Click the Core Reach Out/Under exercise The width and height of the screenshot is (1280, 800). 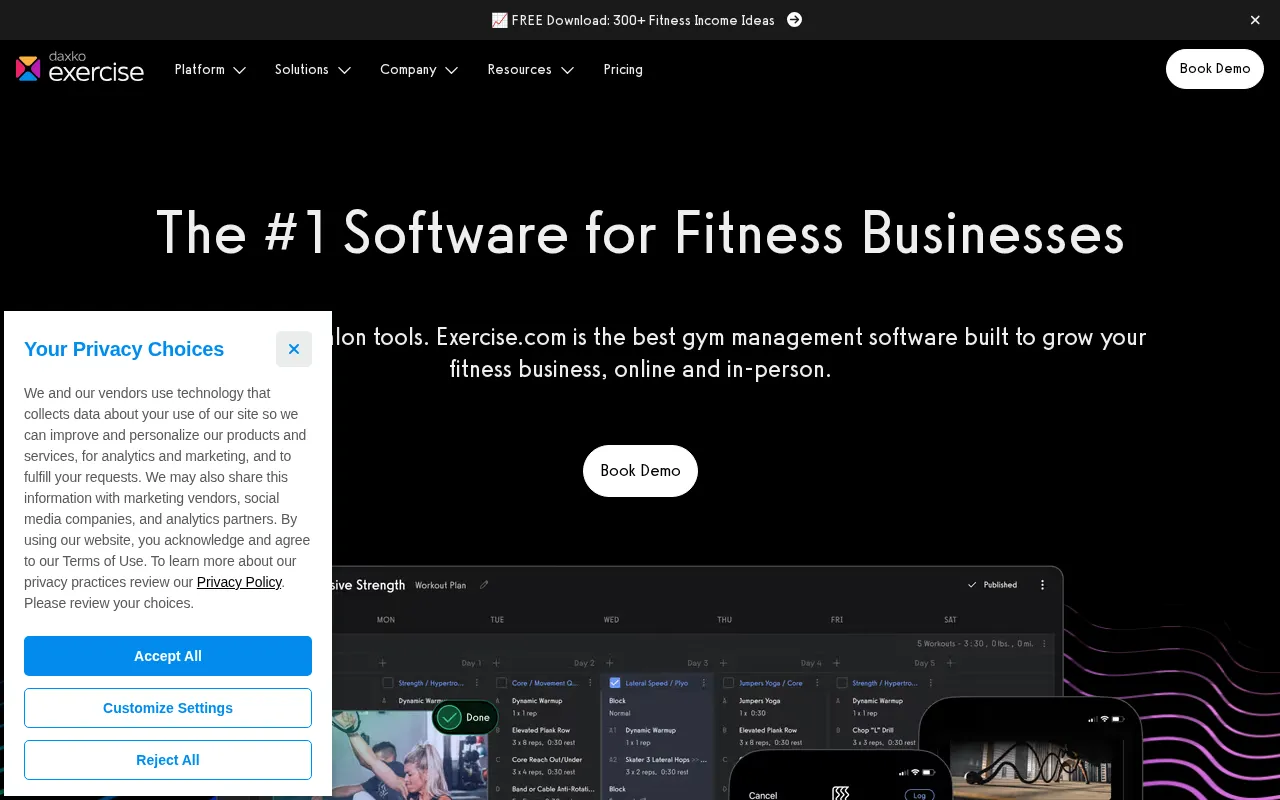547,760
